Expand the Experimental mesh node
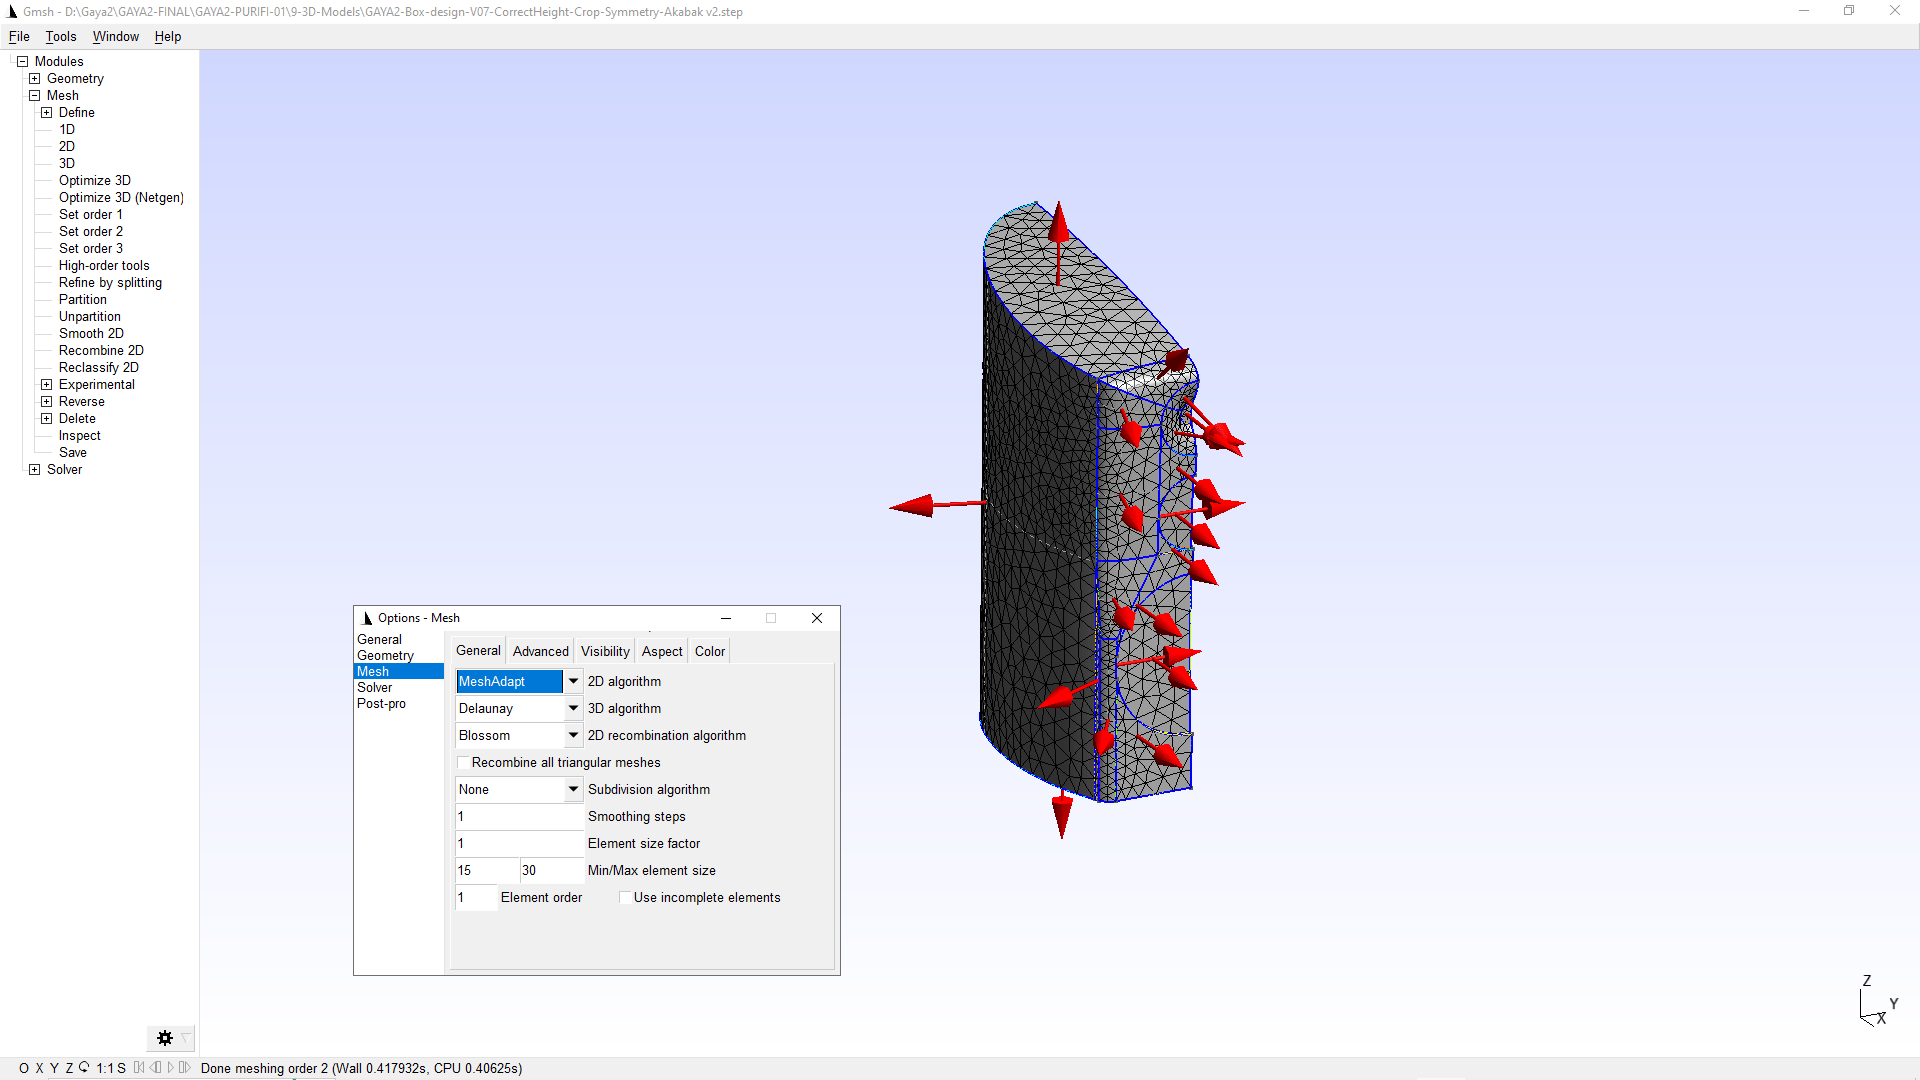Viewport: 1920px width, 1080px height. pos(46,384)
